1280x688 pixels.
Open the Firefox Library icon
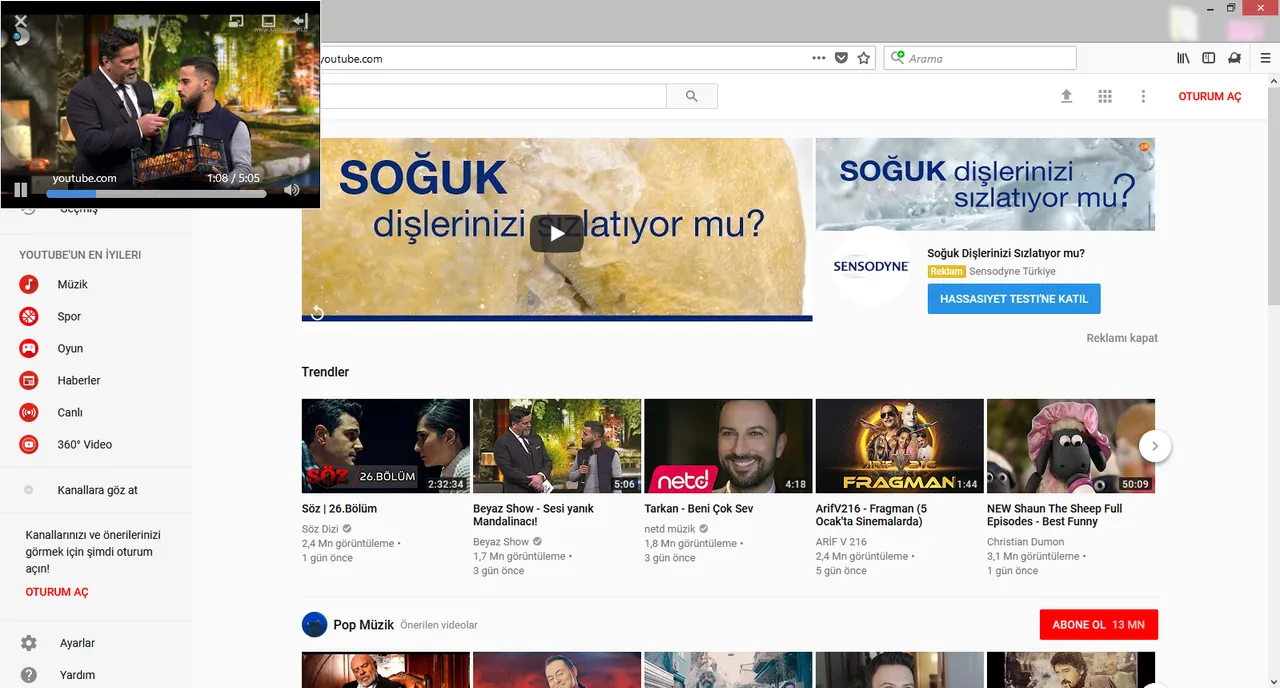point(1183,58)
